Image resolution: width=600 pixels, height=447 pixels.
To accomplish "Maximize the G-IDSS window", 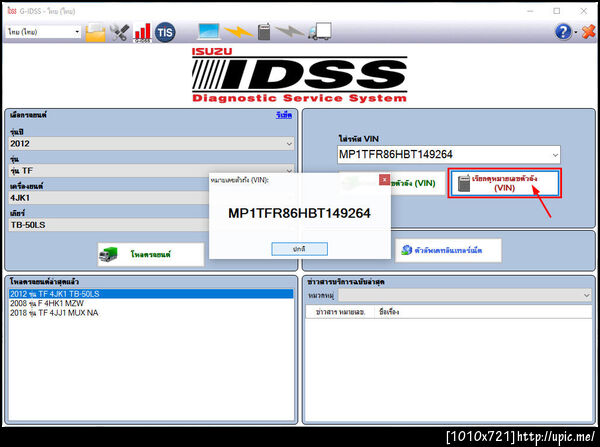I will (557, 11).
